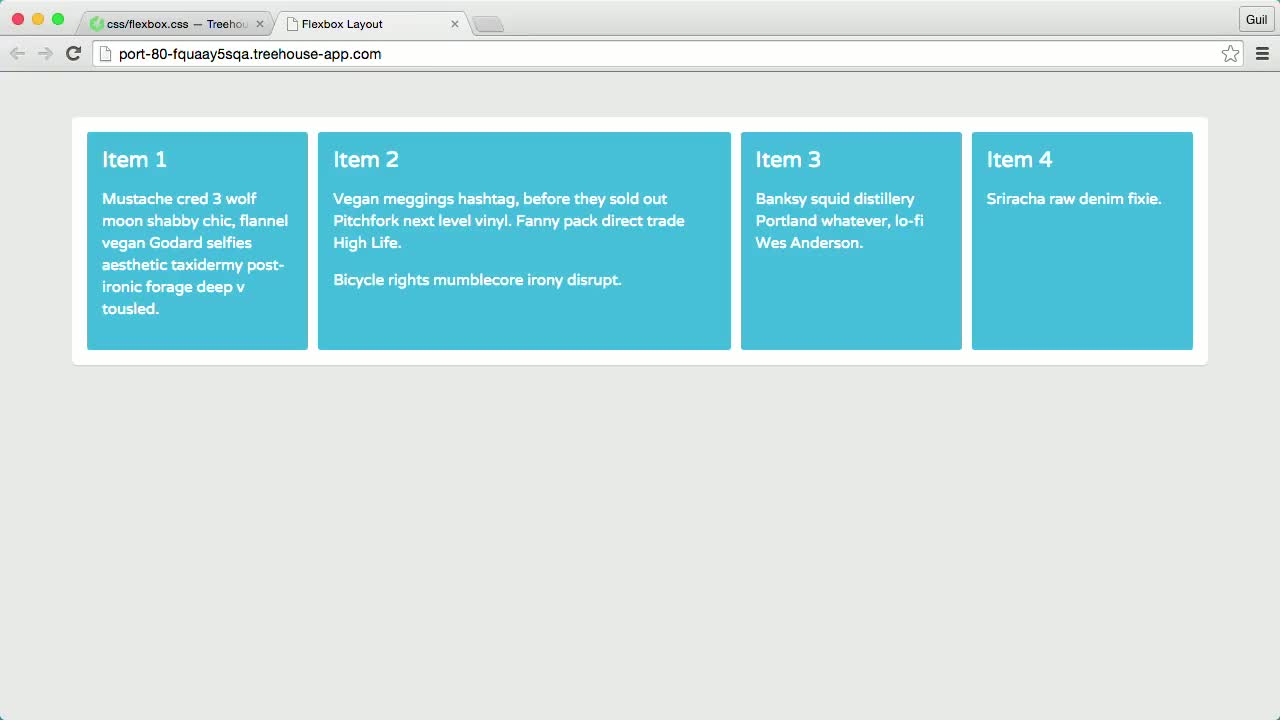The width and height of the screenshot is (1280, 720).
Task: Click 'Sriracha raw denim fixie.' text
Action: click(x=1074, y=199)
